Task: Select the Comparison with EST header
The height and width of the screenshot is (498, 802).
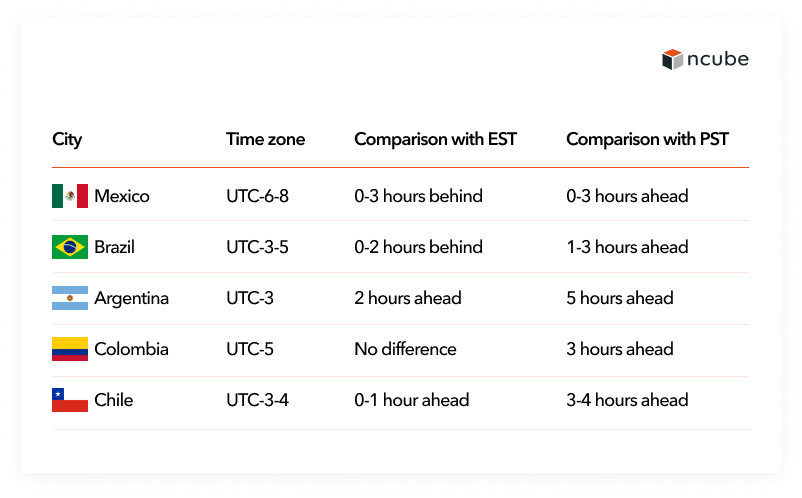Action: 435,139
